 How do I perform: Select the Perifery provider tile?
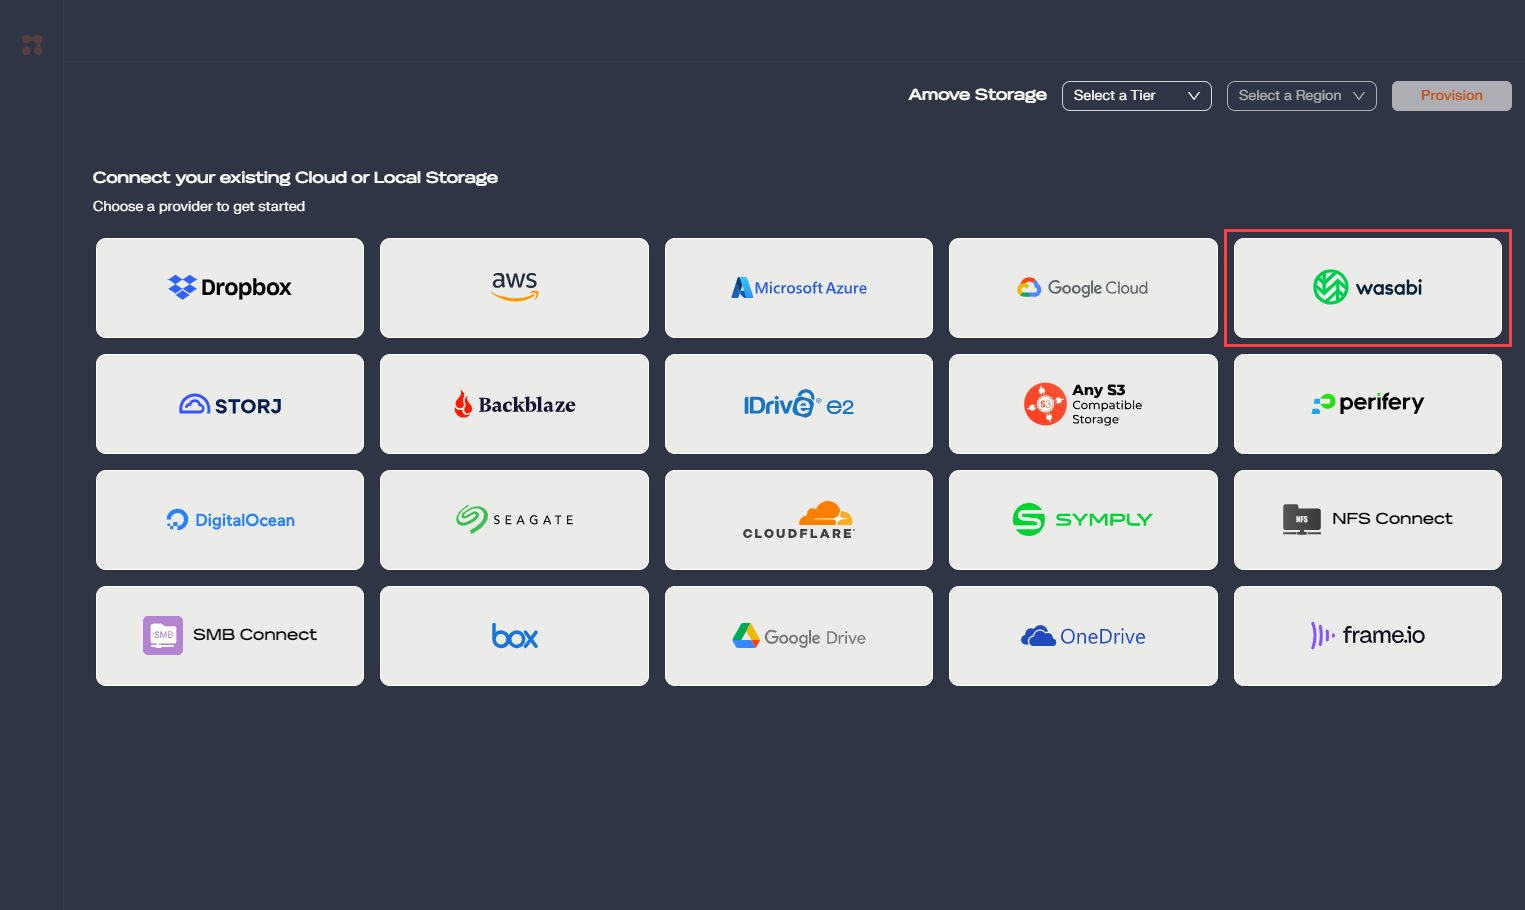coord(1367,404)
